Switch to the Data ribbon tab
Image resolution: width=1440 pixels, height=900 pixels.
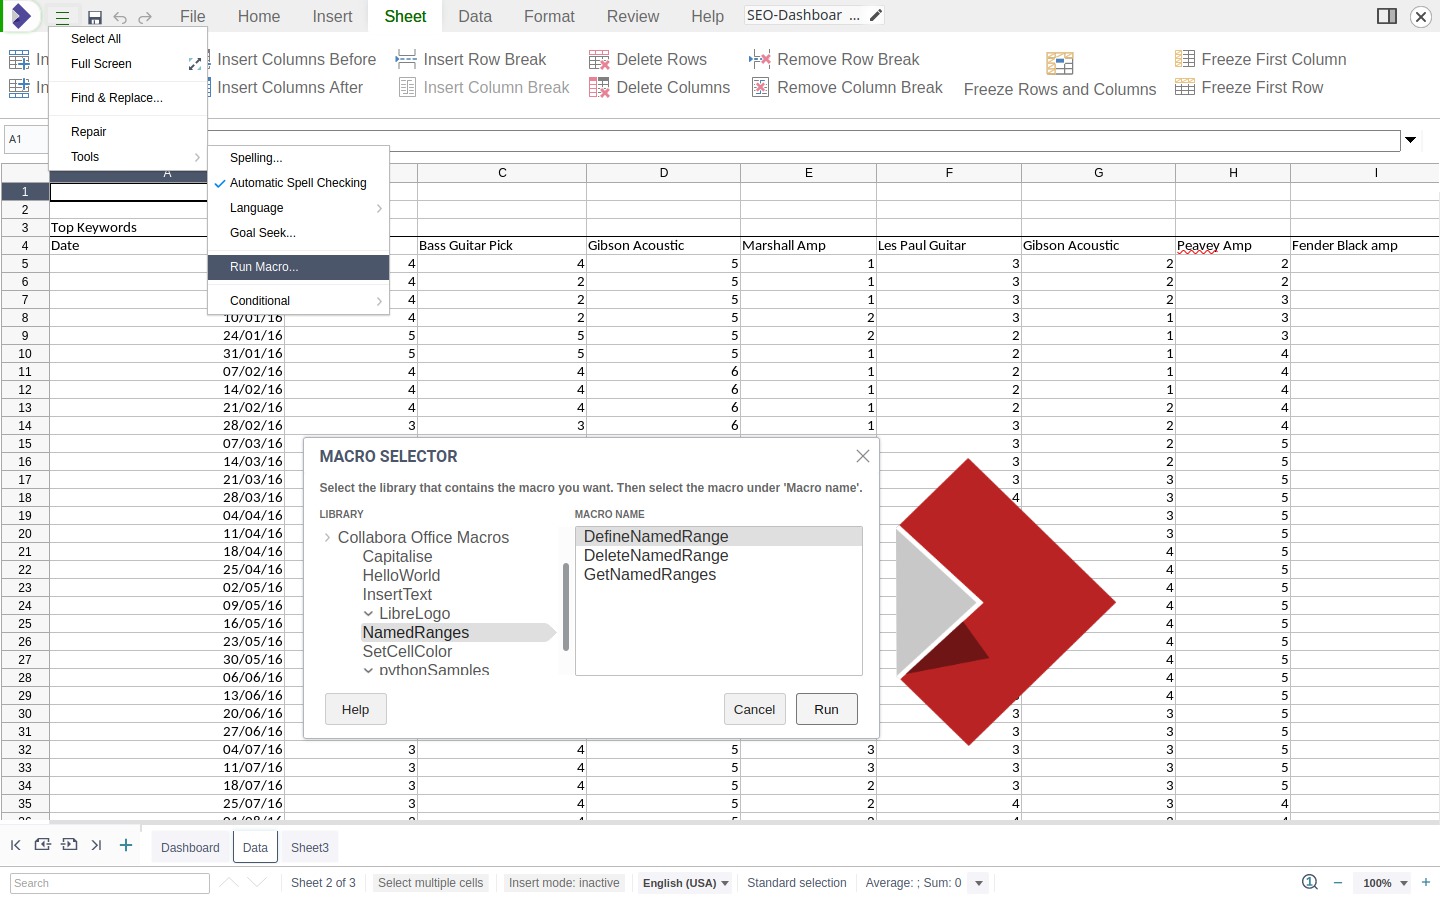click(475, 17)
